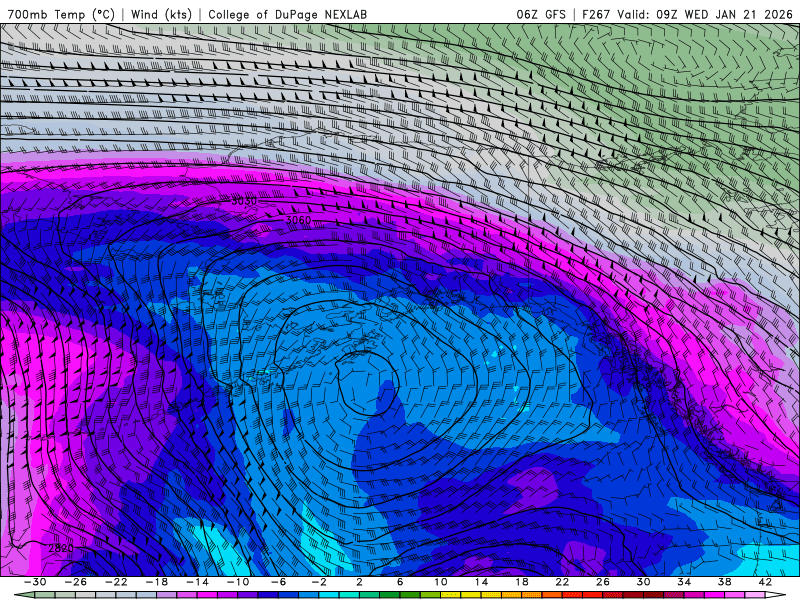Click the '26' legend value
Viewport: 800px width, 600px height.
pos(603,582)
